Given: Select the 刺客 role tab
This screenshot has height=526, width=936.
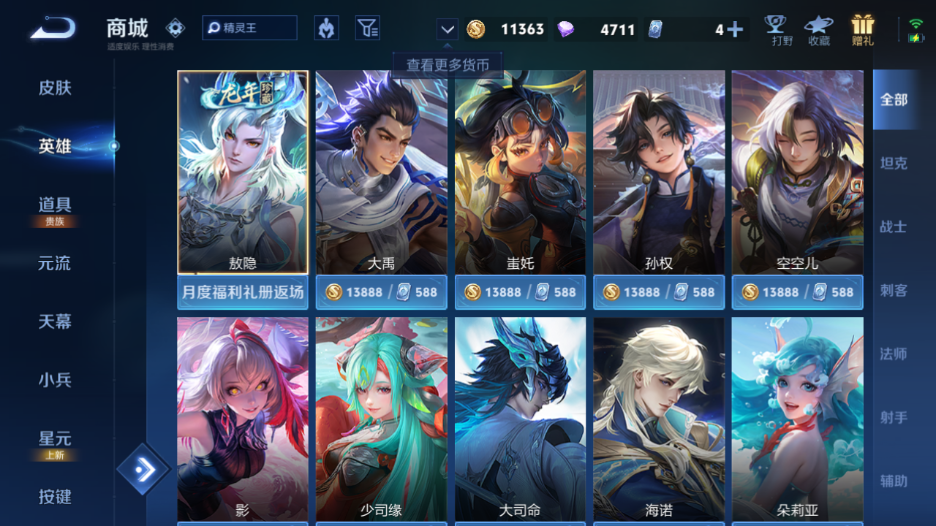Looking at the screenshot, I should pos(894,290).
